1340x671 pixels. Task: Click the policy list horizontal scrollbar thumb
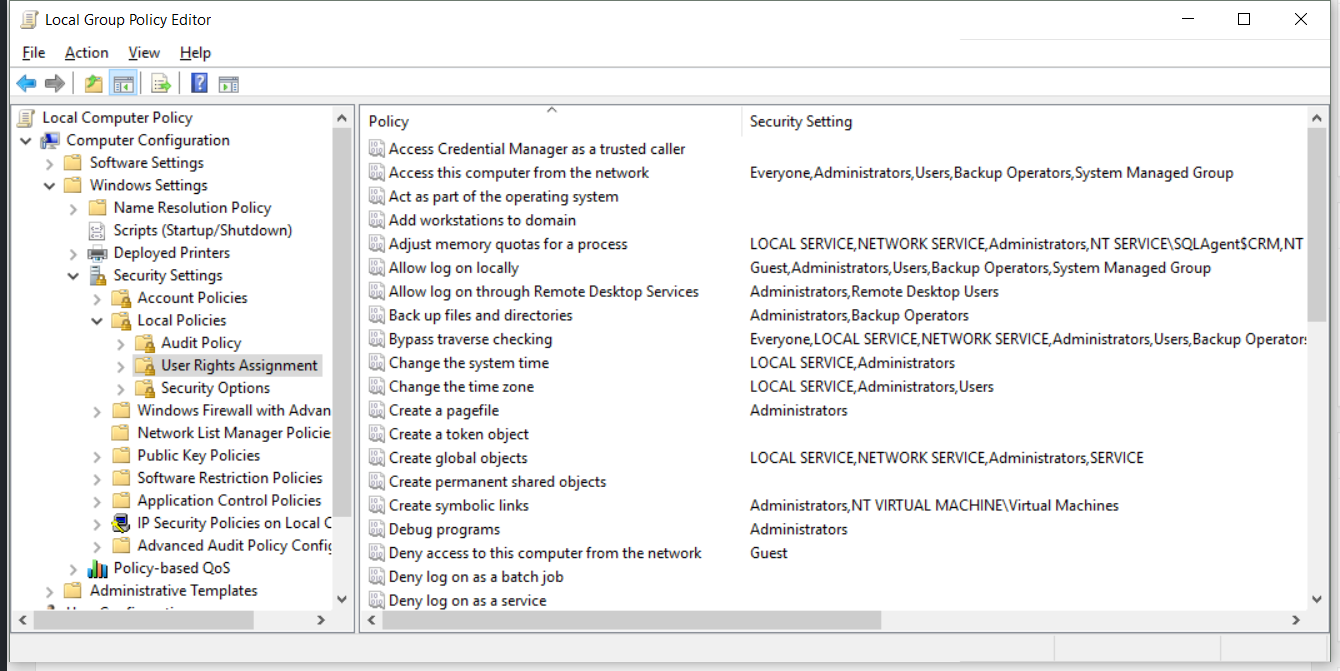[631, 620]
